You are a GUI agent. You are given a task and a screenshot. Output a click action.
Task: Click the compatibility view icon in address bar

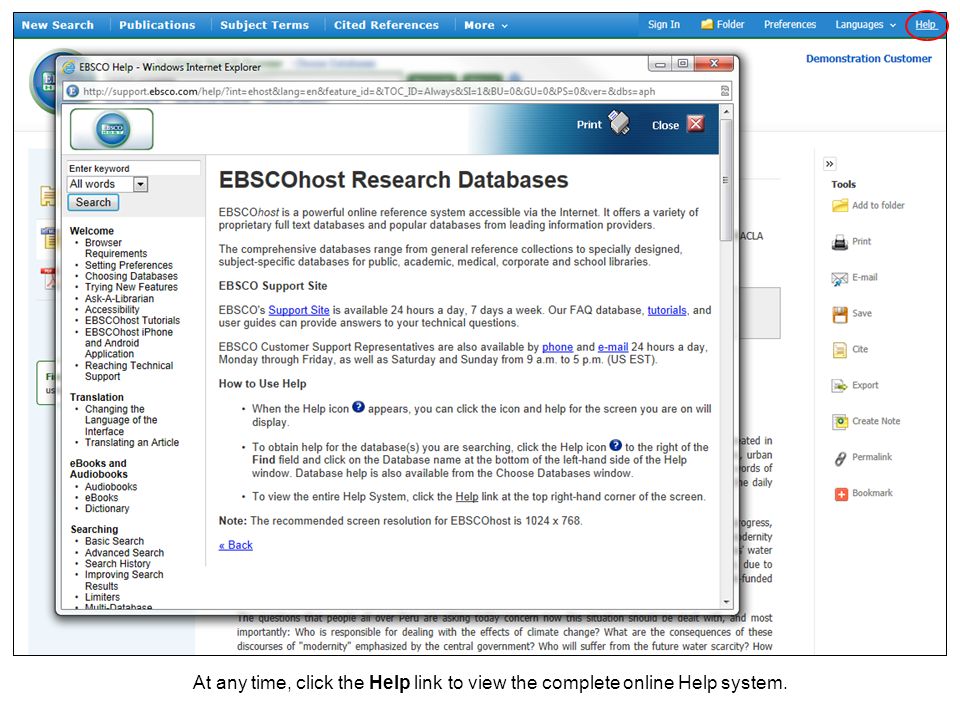725,91
